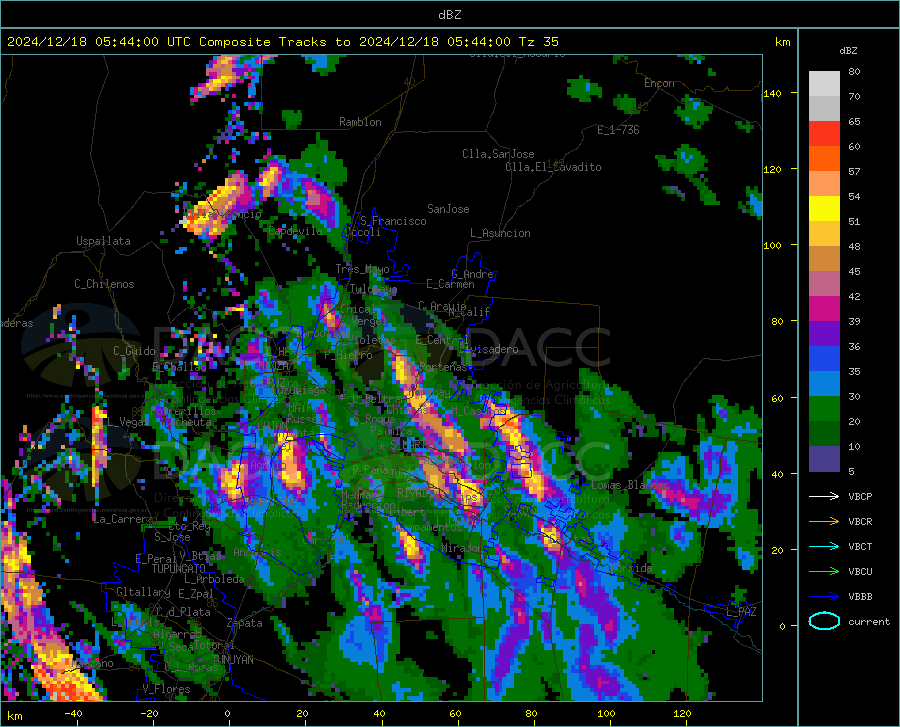
Task: Click the 'Lomas_Blancas' map label
Action: [630, 485]
